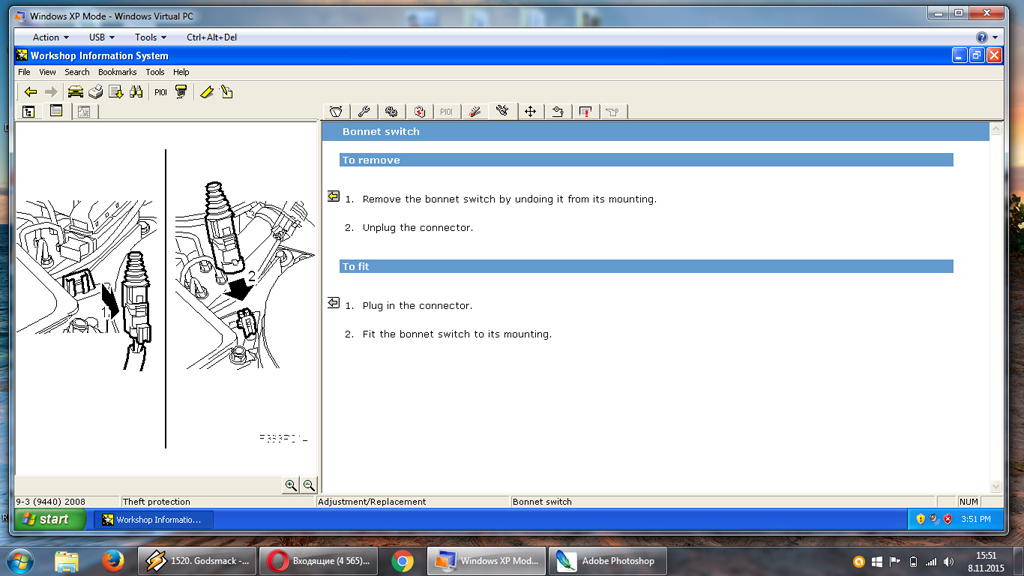Open Adobe Photoshop from the taskbar

coord(607,561)
